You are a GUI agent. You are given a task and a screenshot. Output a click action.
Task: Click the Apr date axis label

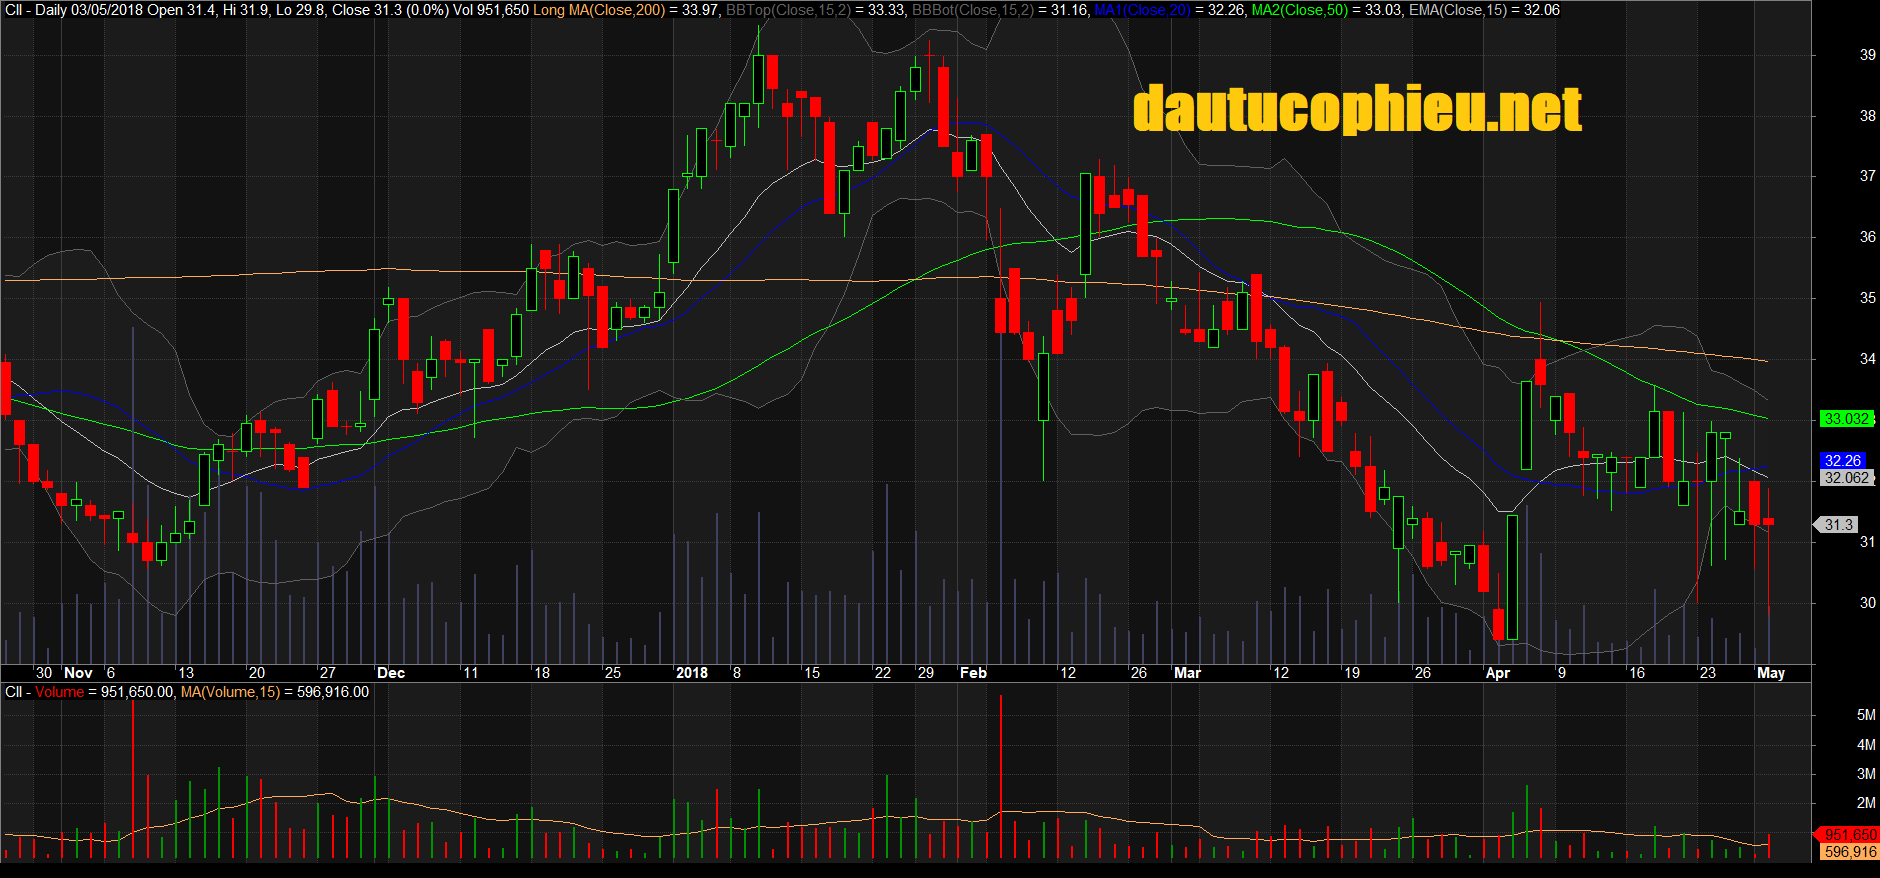[x=1498, y=673]
